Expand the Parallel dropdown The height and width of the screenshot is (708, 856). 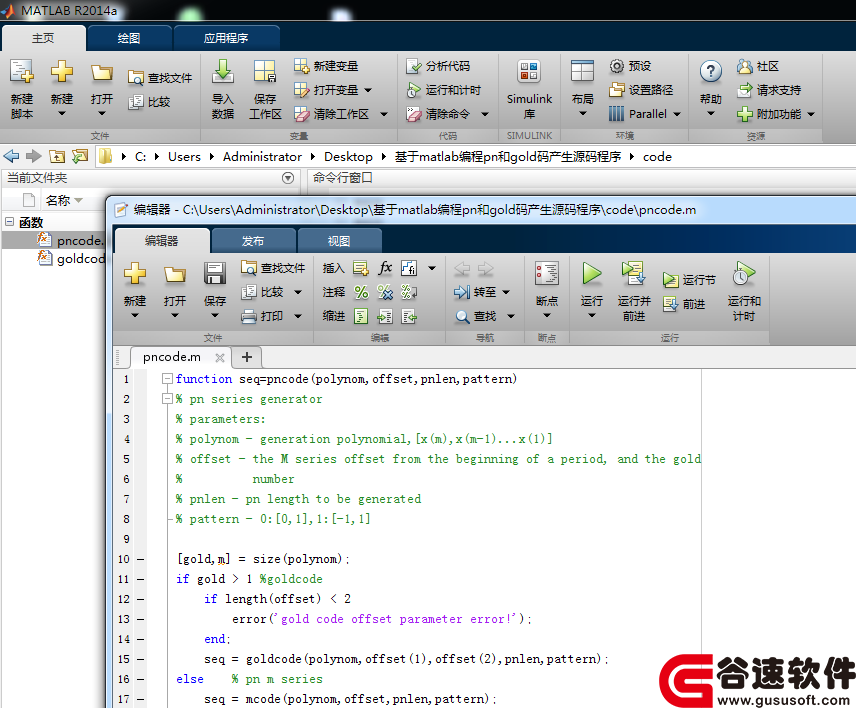point(677,114)
